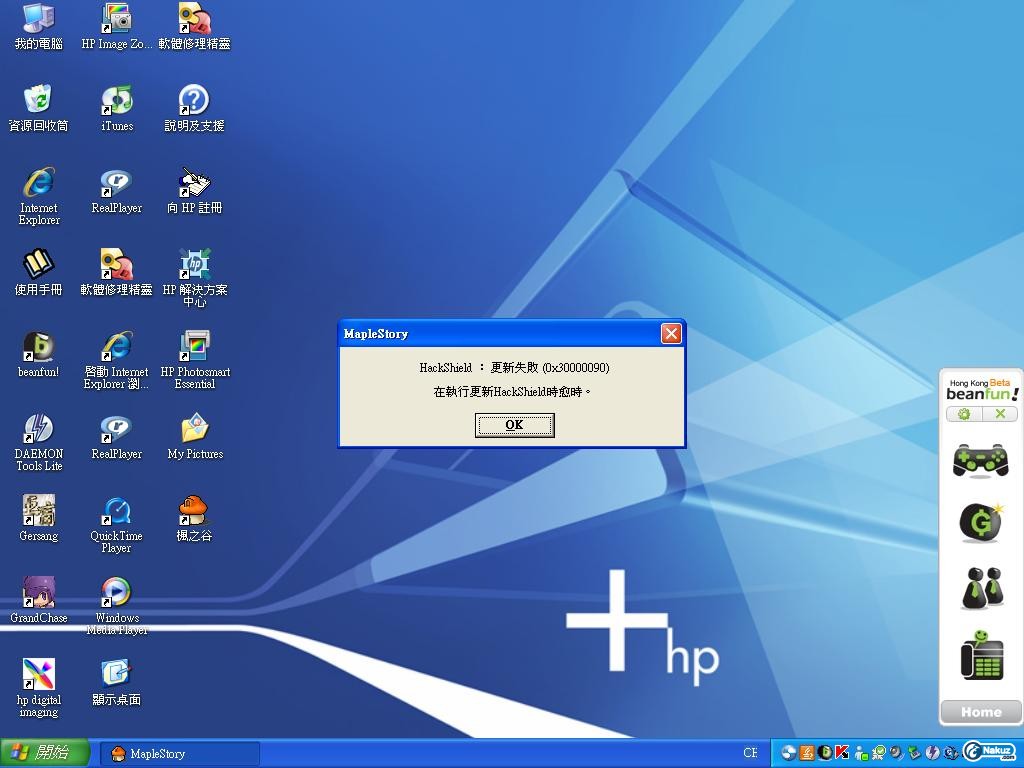Click the Kaspersky tray icon
The height and width of the screenshot is (768, 1024).
click(842, 753)
